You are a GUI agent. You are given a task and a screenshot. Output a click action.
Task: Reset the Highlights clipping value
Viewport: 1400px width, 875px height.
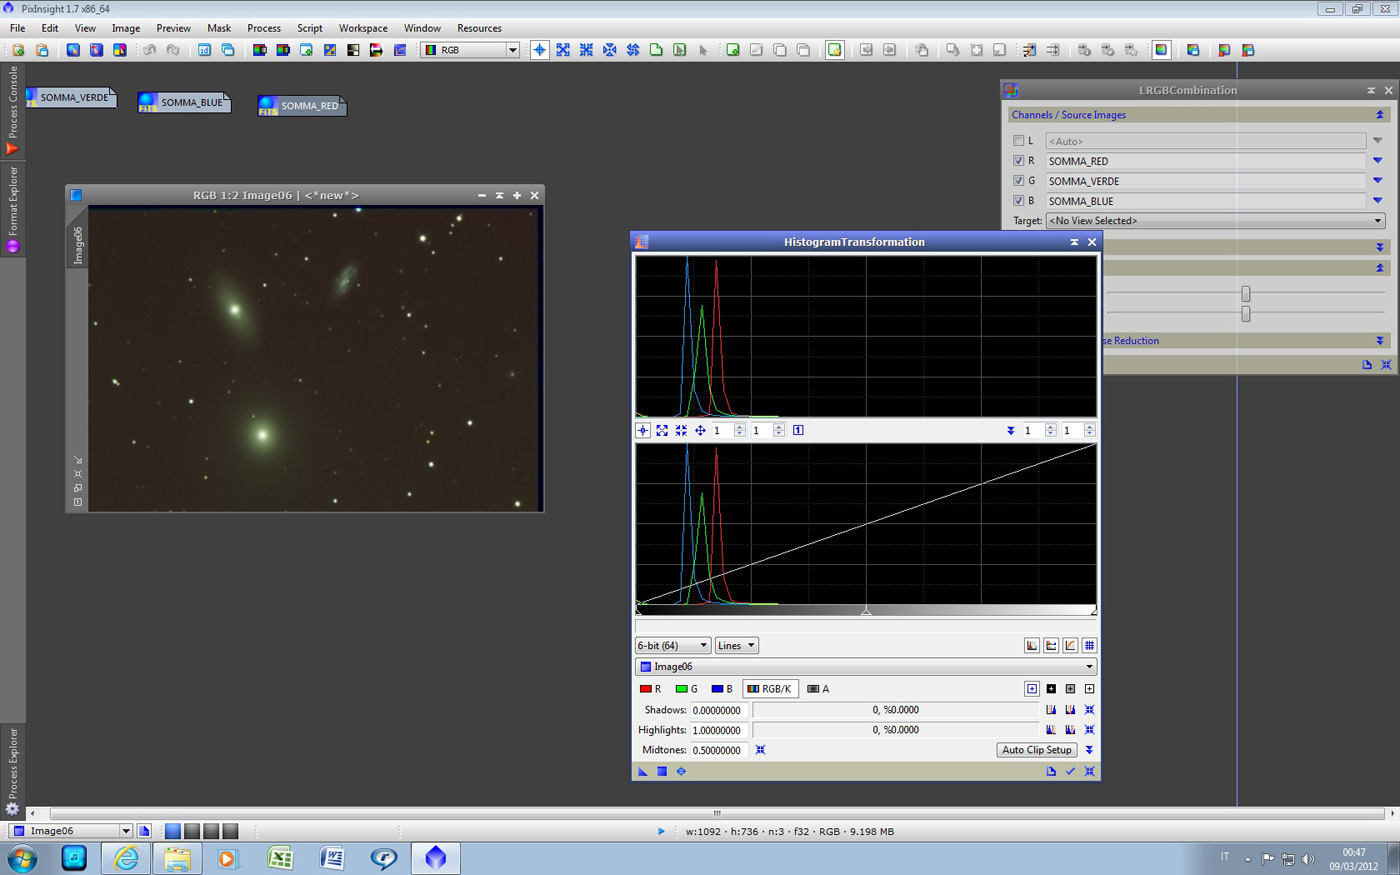(1089, 730)
